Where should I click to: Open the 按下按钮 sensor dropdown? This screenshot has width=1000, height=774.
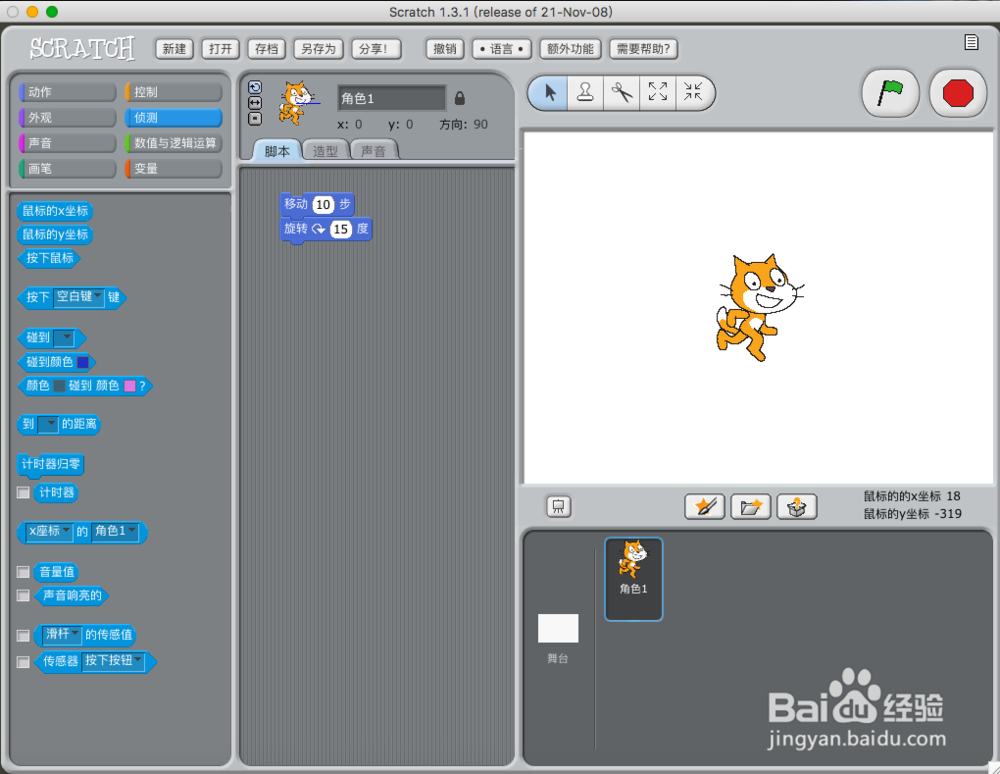coord(114,661)
